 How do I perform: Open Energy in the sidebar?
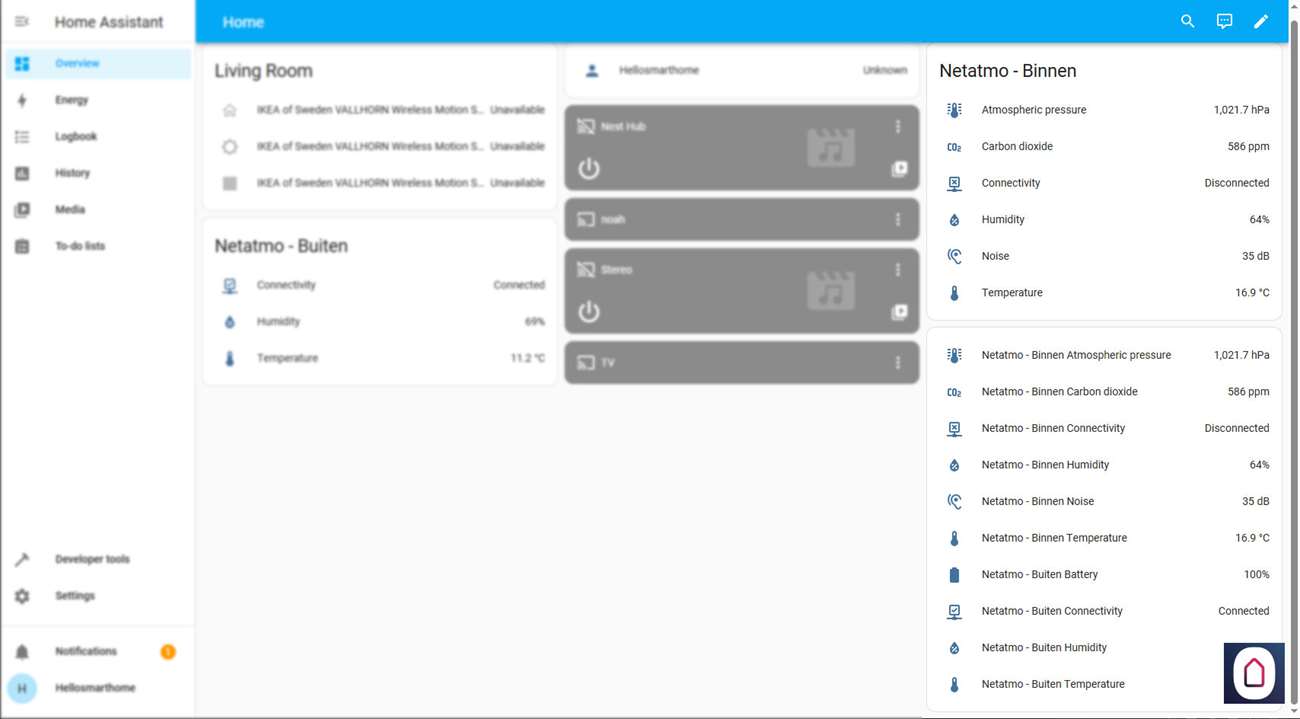coord(72,100)
